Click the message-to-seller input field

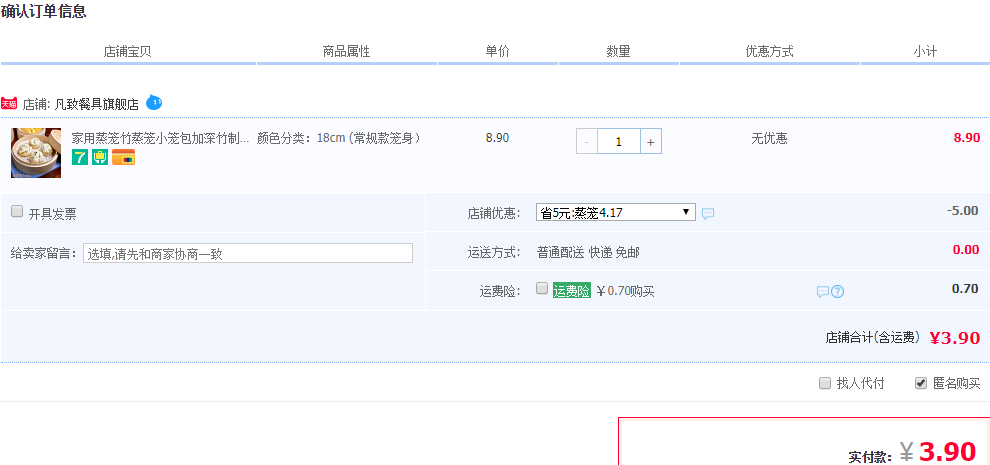248,253
